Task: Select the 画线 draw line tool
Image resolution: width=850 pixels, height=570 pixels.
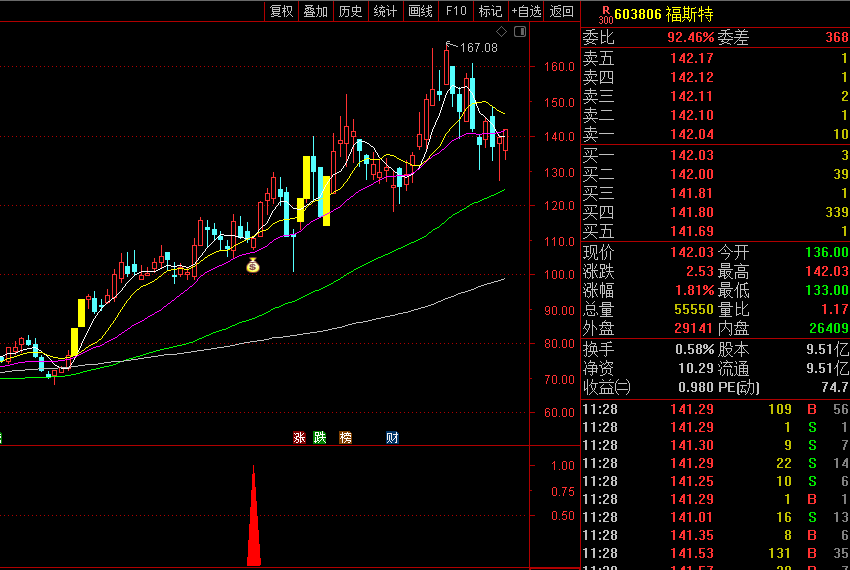Action: (420, 11)
